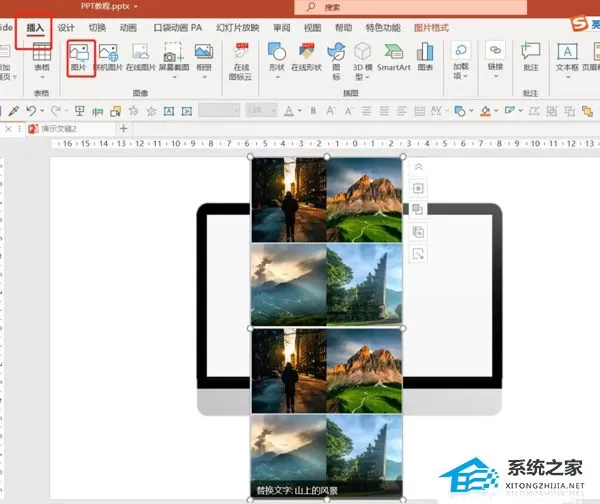This screenshot has width=600, height=504.
Task: Click the 图片 insert picture icon
Action: 81,57
